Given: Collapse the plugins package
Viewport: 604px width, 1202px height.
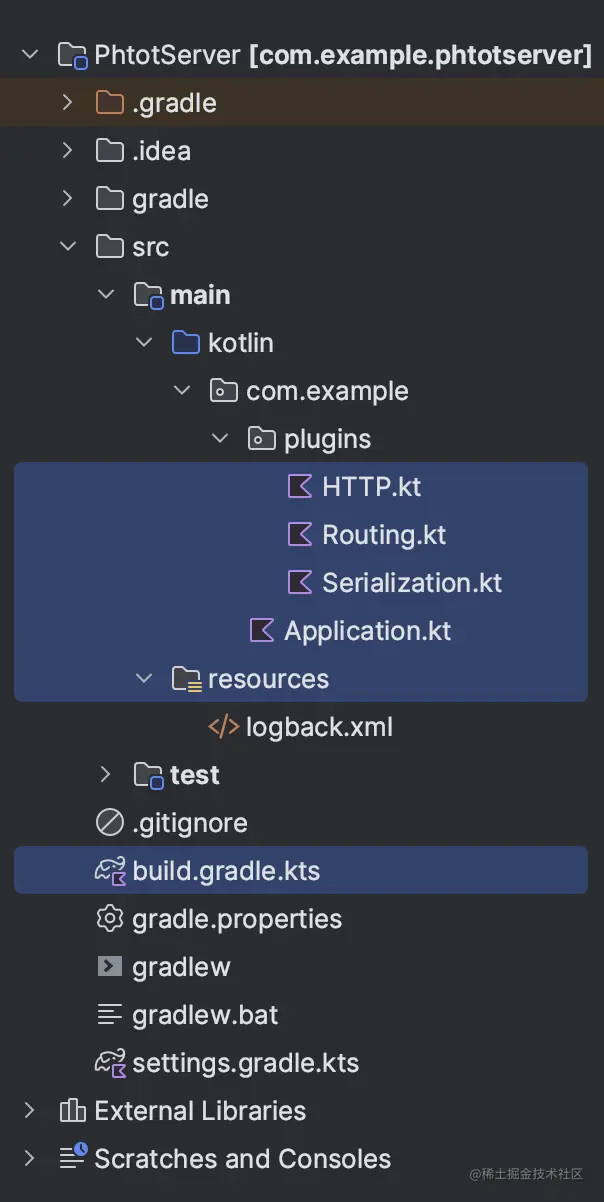Looking at the screenshot, I should point(220,439).
